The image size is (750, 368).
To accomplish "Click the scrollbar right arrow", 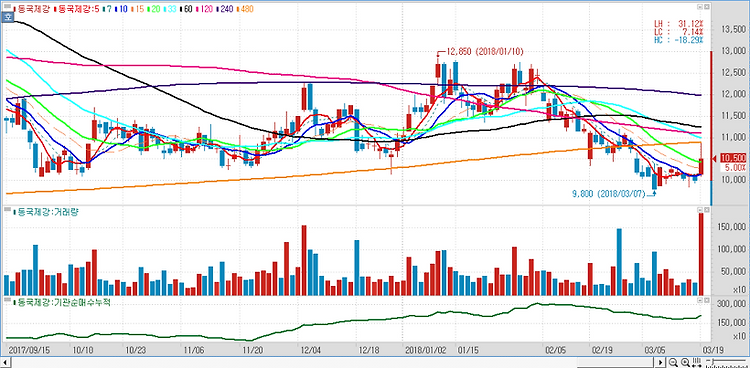I will click(x=660, y=362).
